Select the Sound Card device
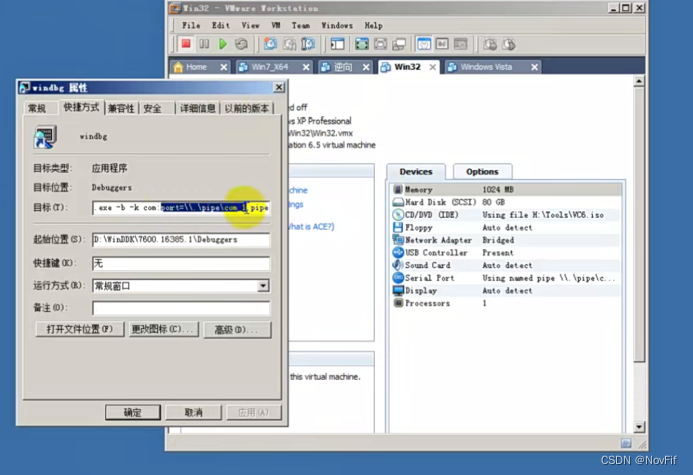The height and width of the screenshot is (475, 693). [x=506, y=265]
